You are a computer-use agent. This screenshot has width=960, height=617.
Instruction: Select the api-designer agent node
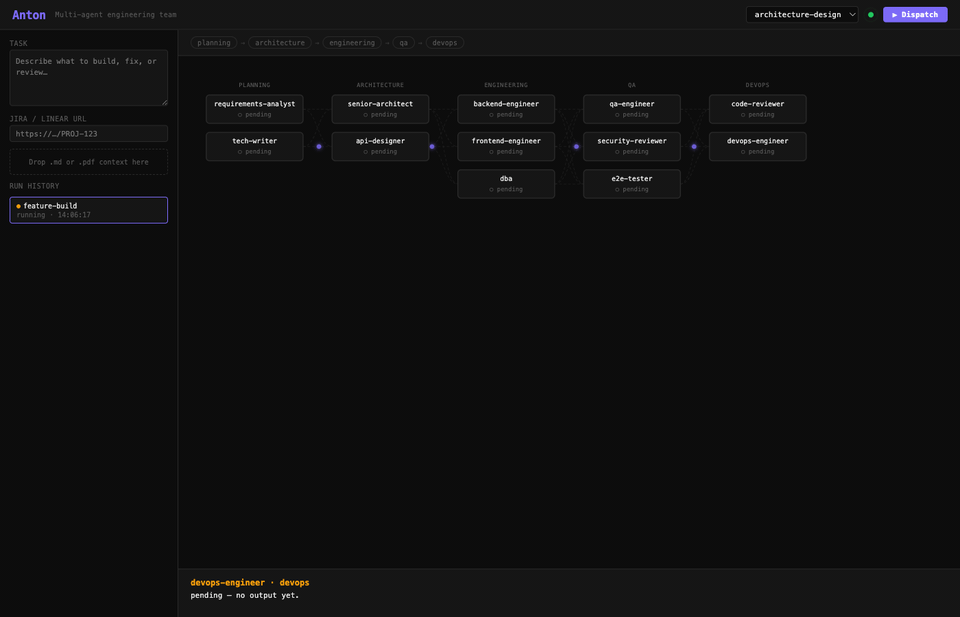tap(380, 146)
